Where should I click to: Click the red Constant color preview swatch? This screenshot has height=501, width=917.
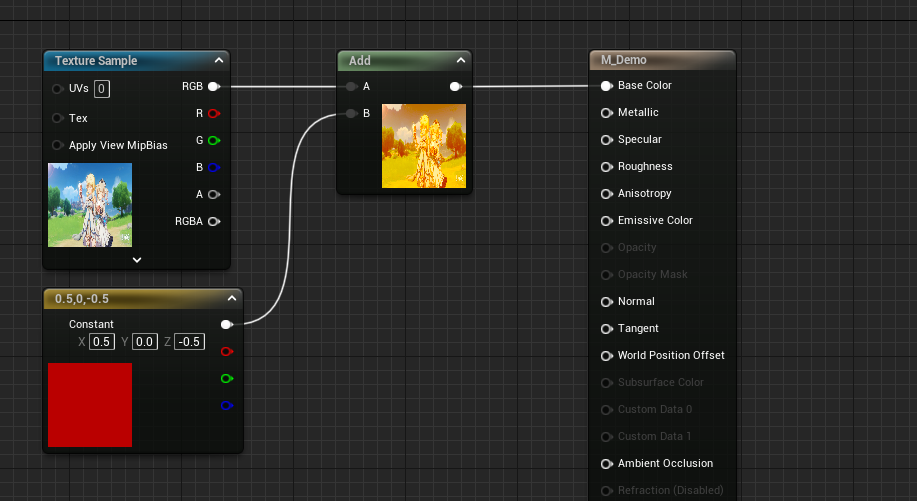pyautogui.click(x=90, y=405)
